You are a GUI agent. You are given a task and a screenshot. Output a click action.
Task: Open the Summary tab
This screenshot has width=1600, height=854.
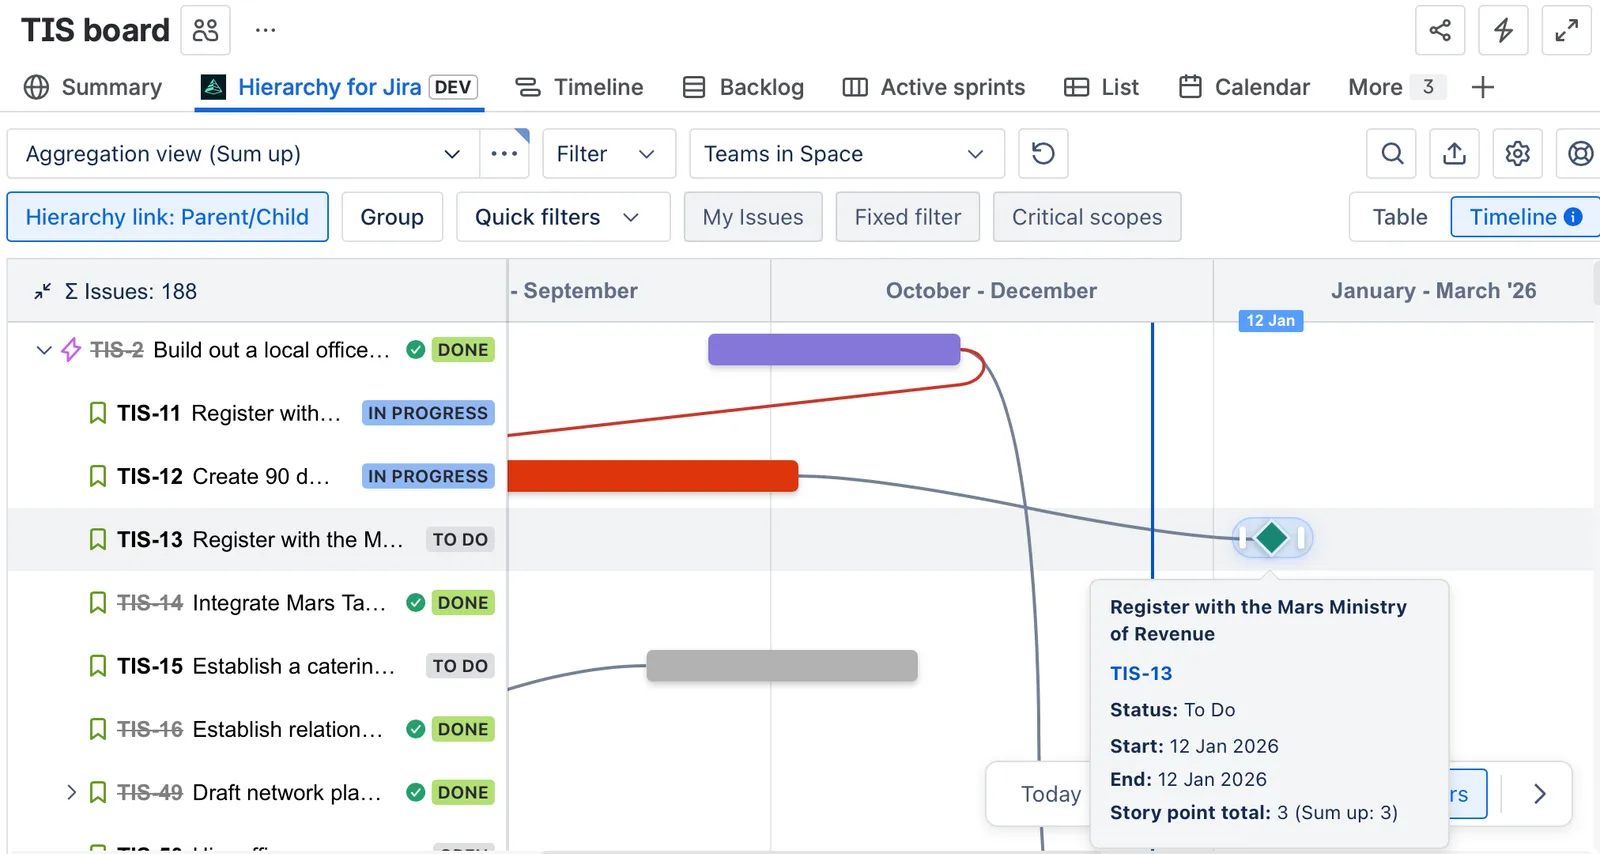(x=93, y=87)
